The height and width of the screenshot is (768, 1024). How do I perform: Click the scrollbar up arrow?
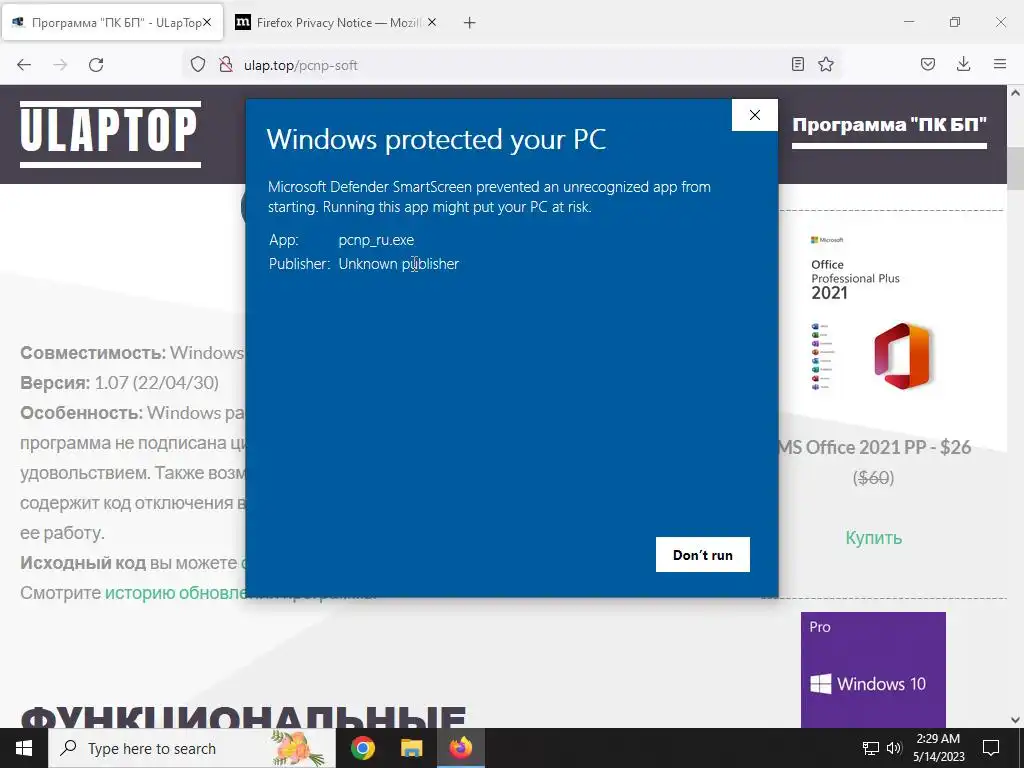point(1015,93)
